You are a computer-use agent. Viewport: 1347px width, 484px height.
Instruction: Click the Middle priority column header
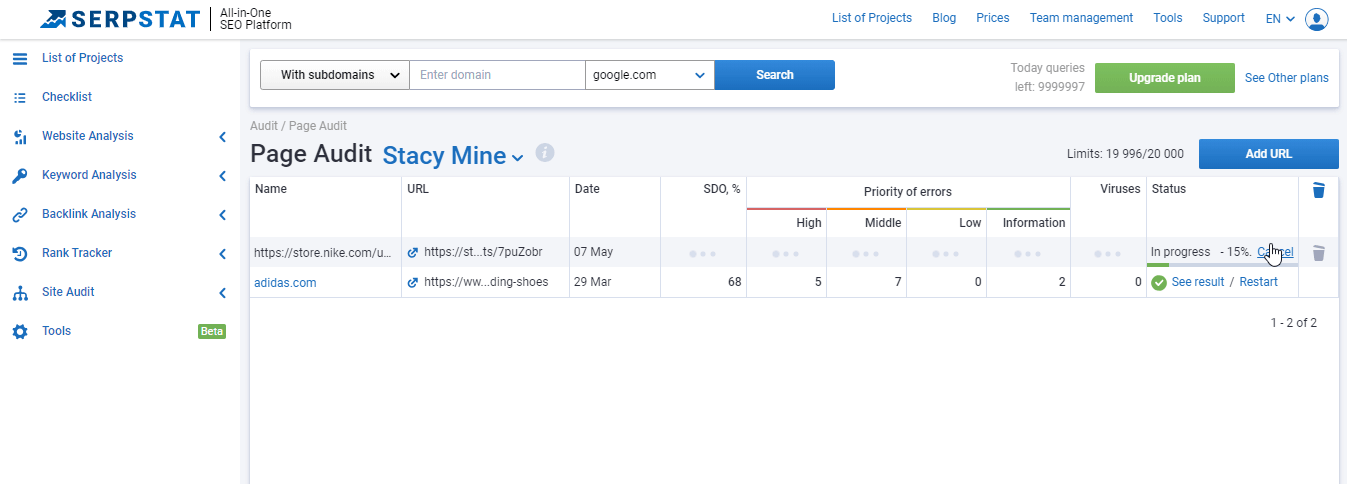click(883, 223)
